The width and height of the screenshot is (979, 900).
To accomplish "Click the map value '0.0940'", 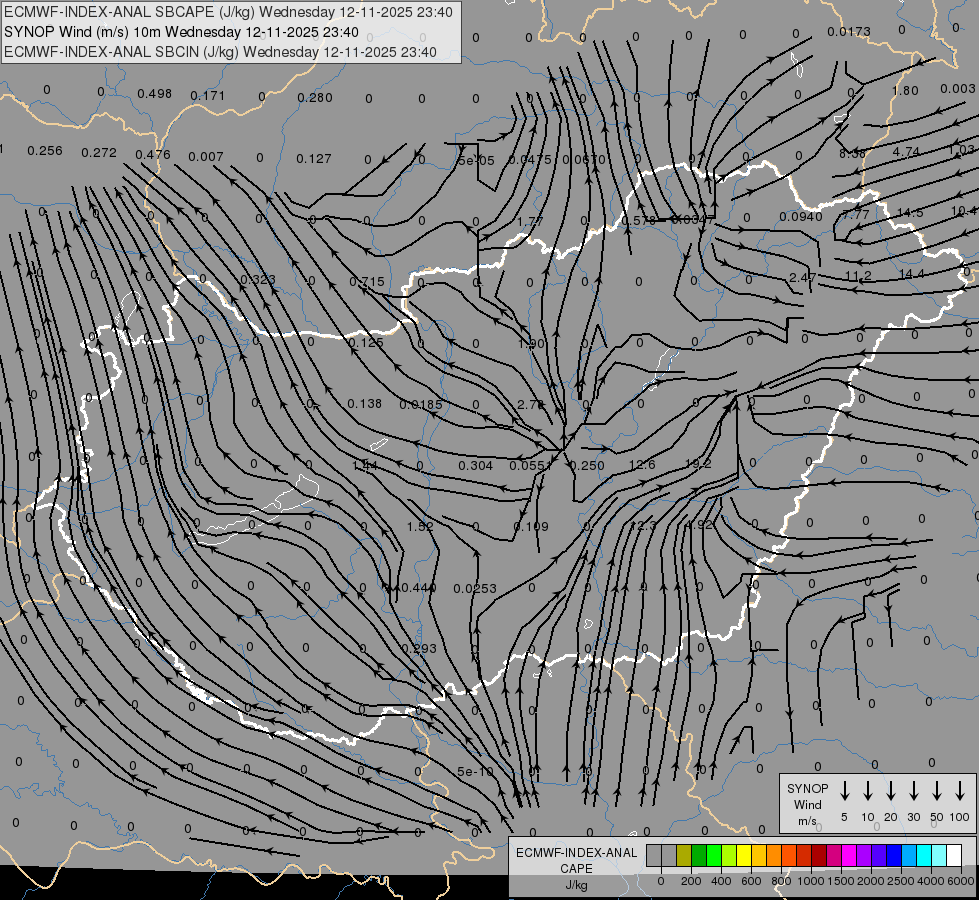I will click(x=801, y=217).
